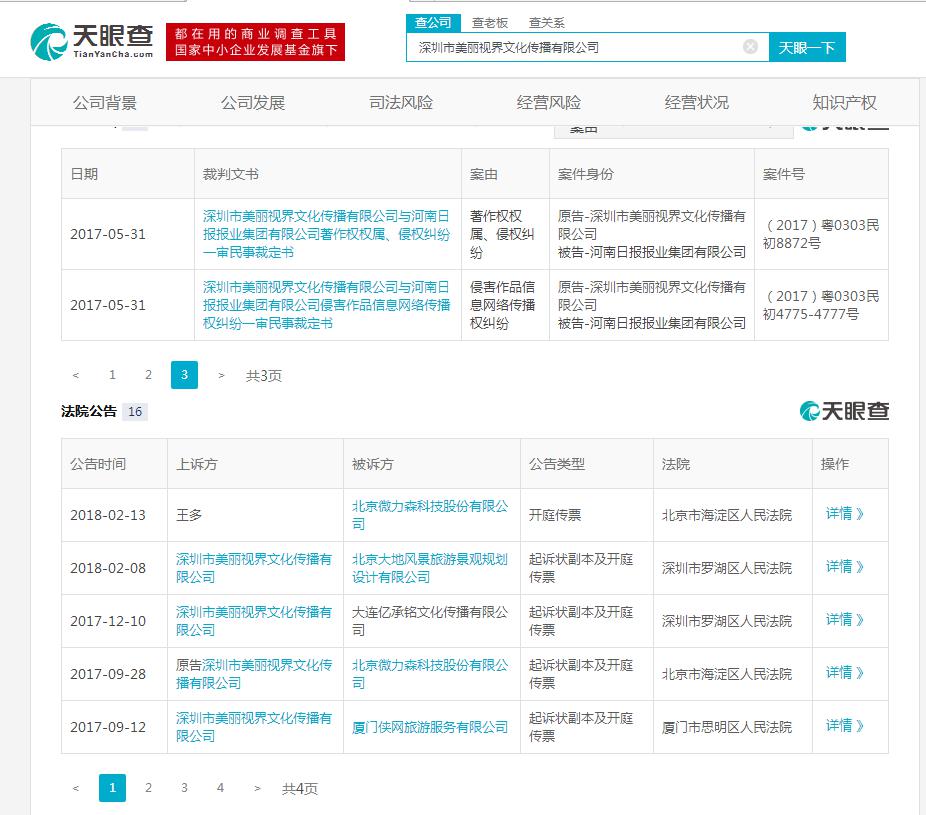Open the 经营状况 navigation tab

pyautogui.click(x=697, y=103)
